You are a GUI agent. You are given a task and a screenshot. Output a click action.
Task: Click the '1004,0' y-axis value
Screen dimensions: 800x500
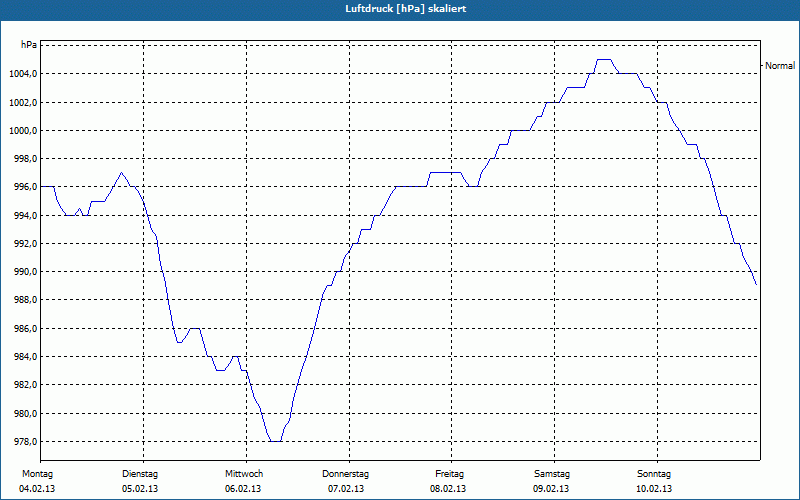coord(23,74)
